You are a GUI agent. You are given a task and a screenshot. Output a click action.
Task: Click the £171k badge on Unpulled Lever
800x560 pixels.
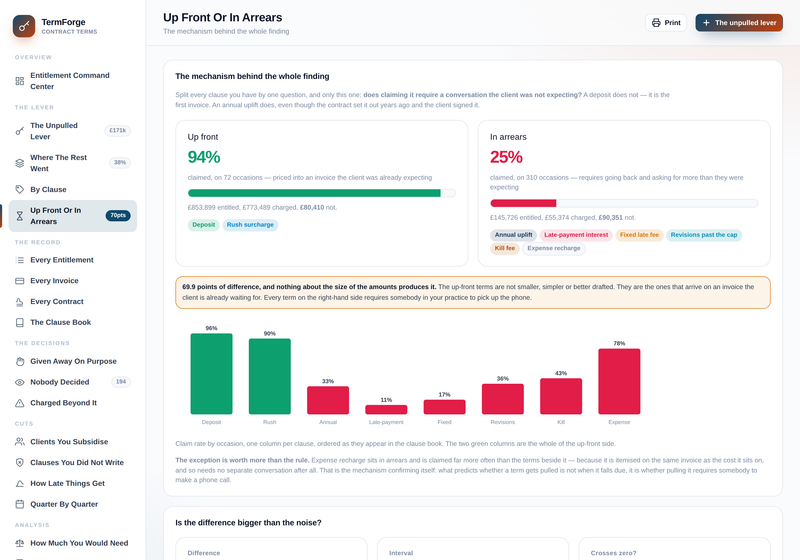(x=118, y=131)
